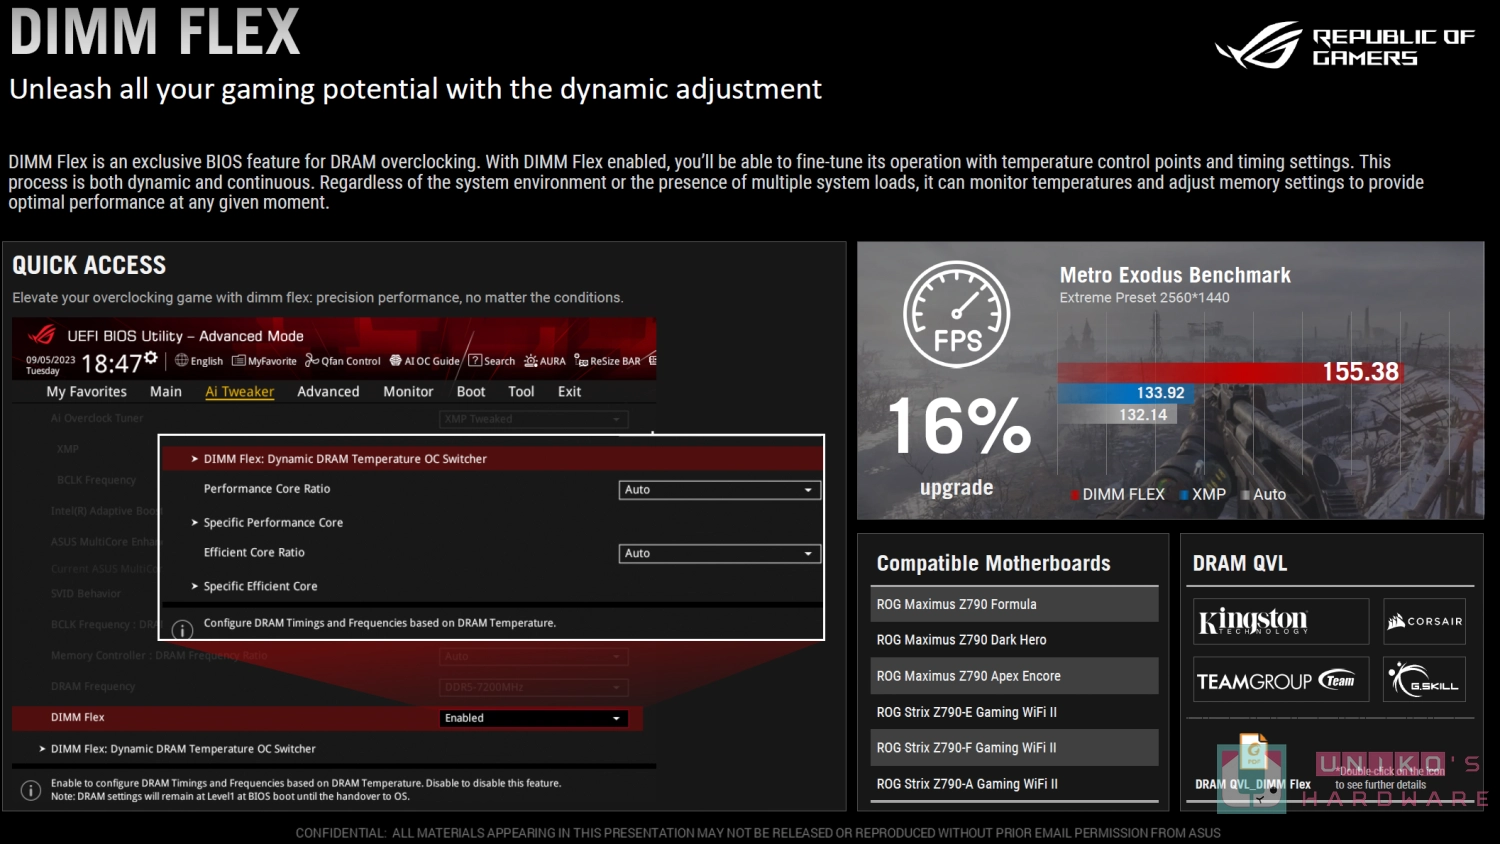Switch to My Favorites tab

pyautogui.click(x=86, y=392)
